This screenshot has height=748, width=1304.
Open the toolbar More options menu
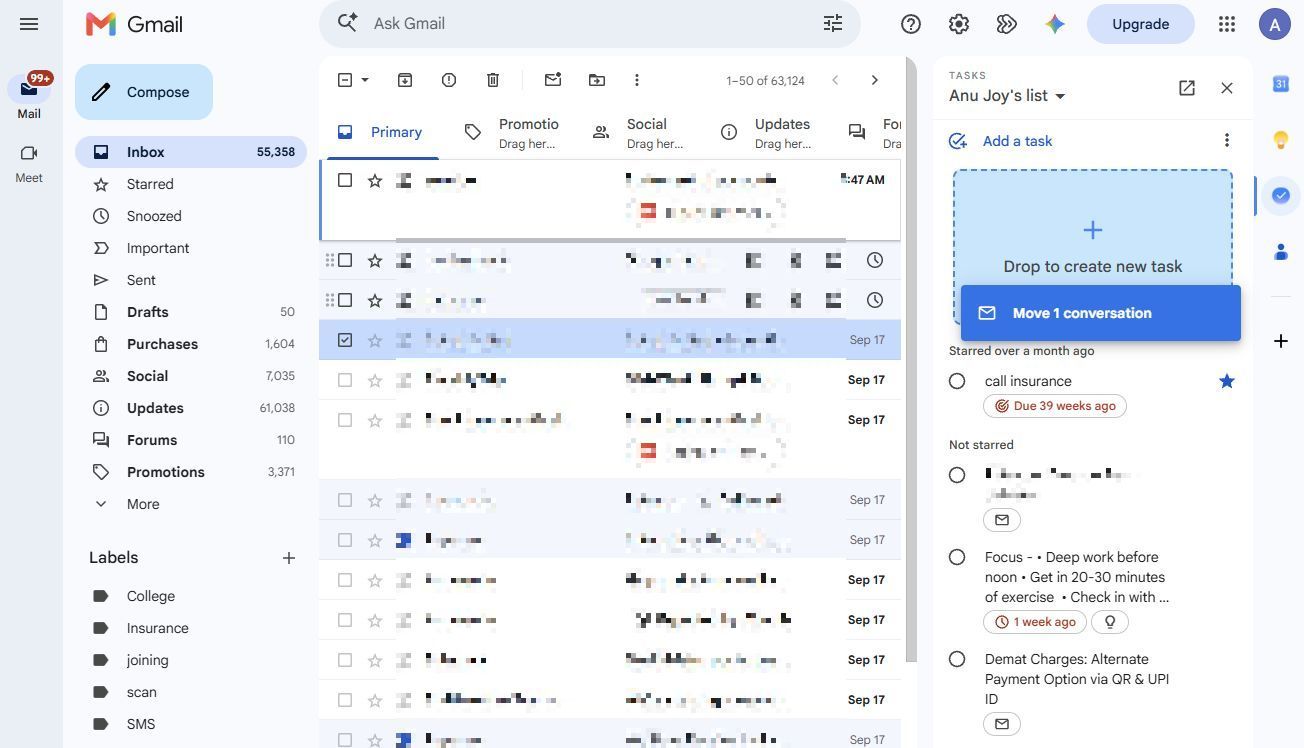pyautogui.click(x=637, y=80)
